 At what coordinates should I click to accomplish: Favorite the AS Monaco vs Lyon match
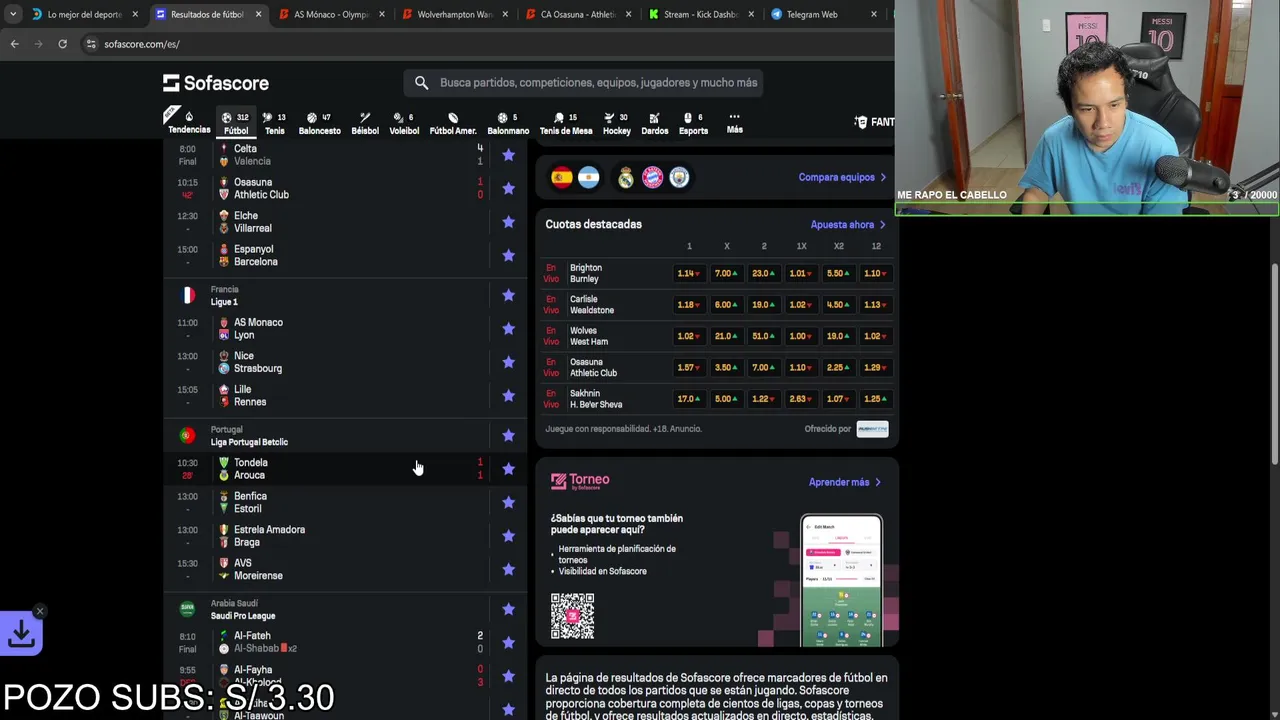point(508,329)
